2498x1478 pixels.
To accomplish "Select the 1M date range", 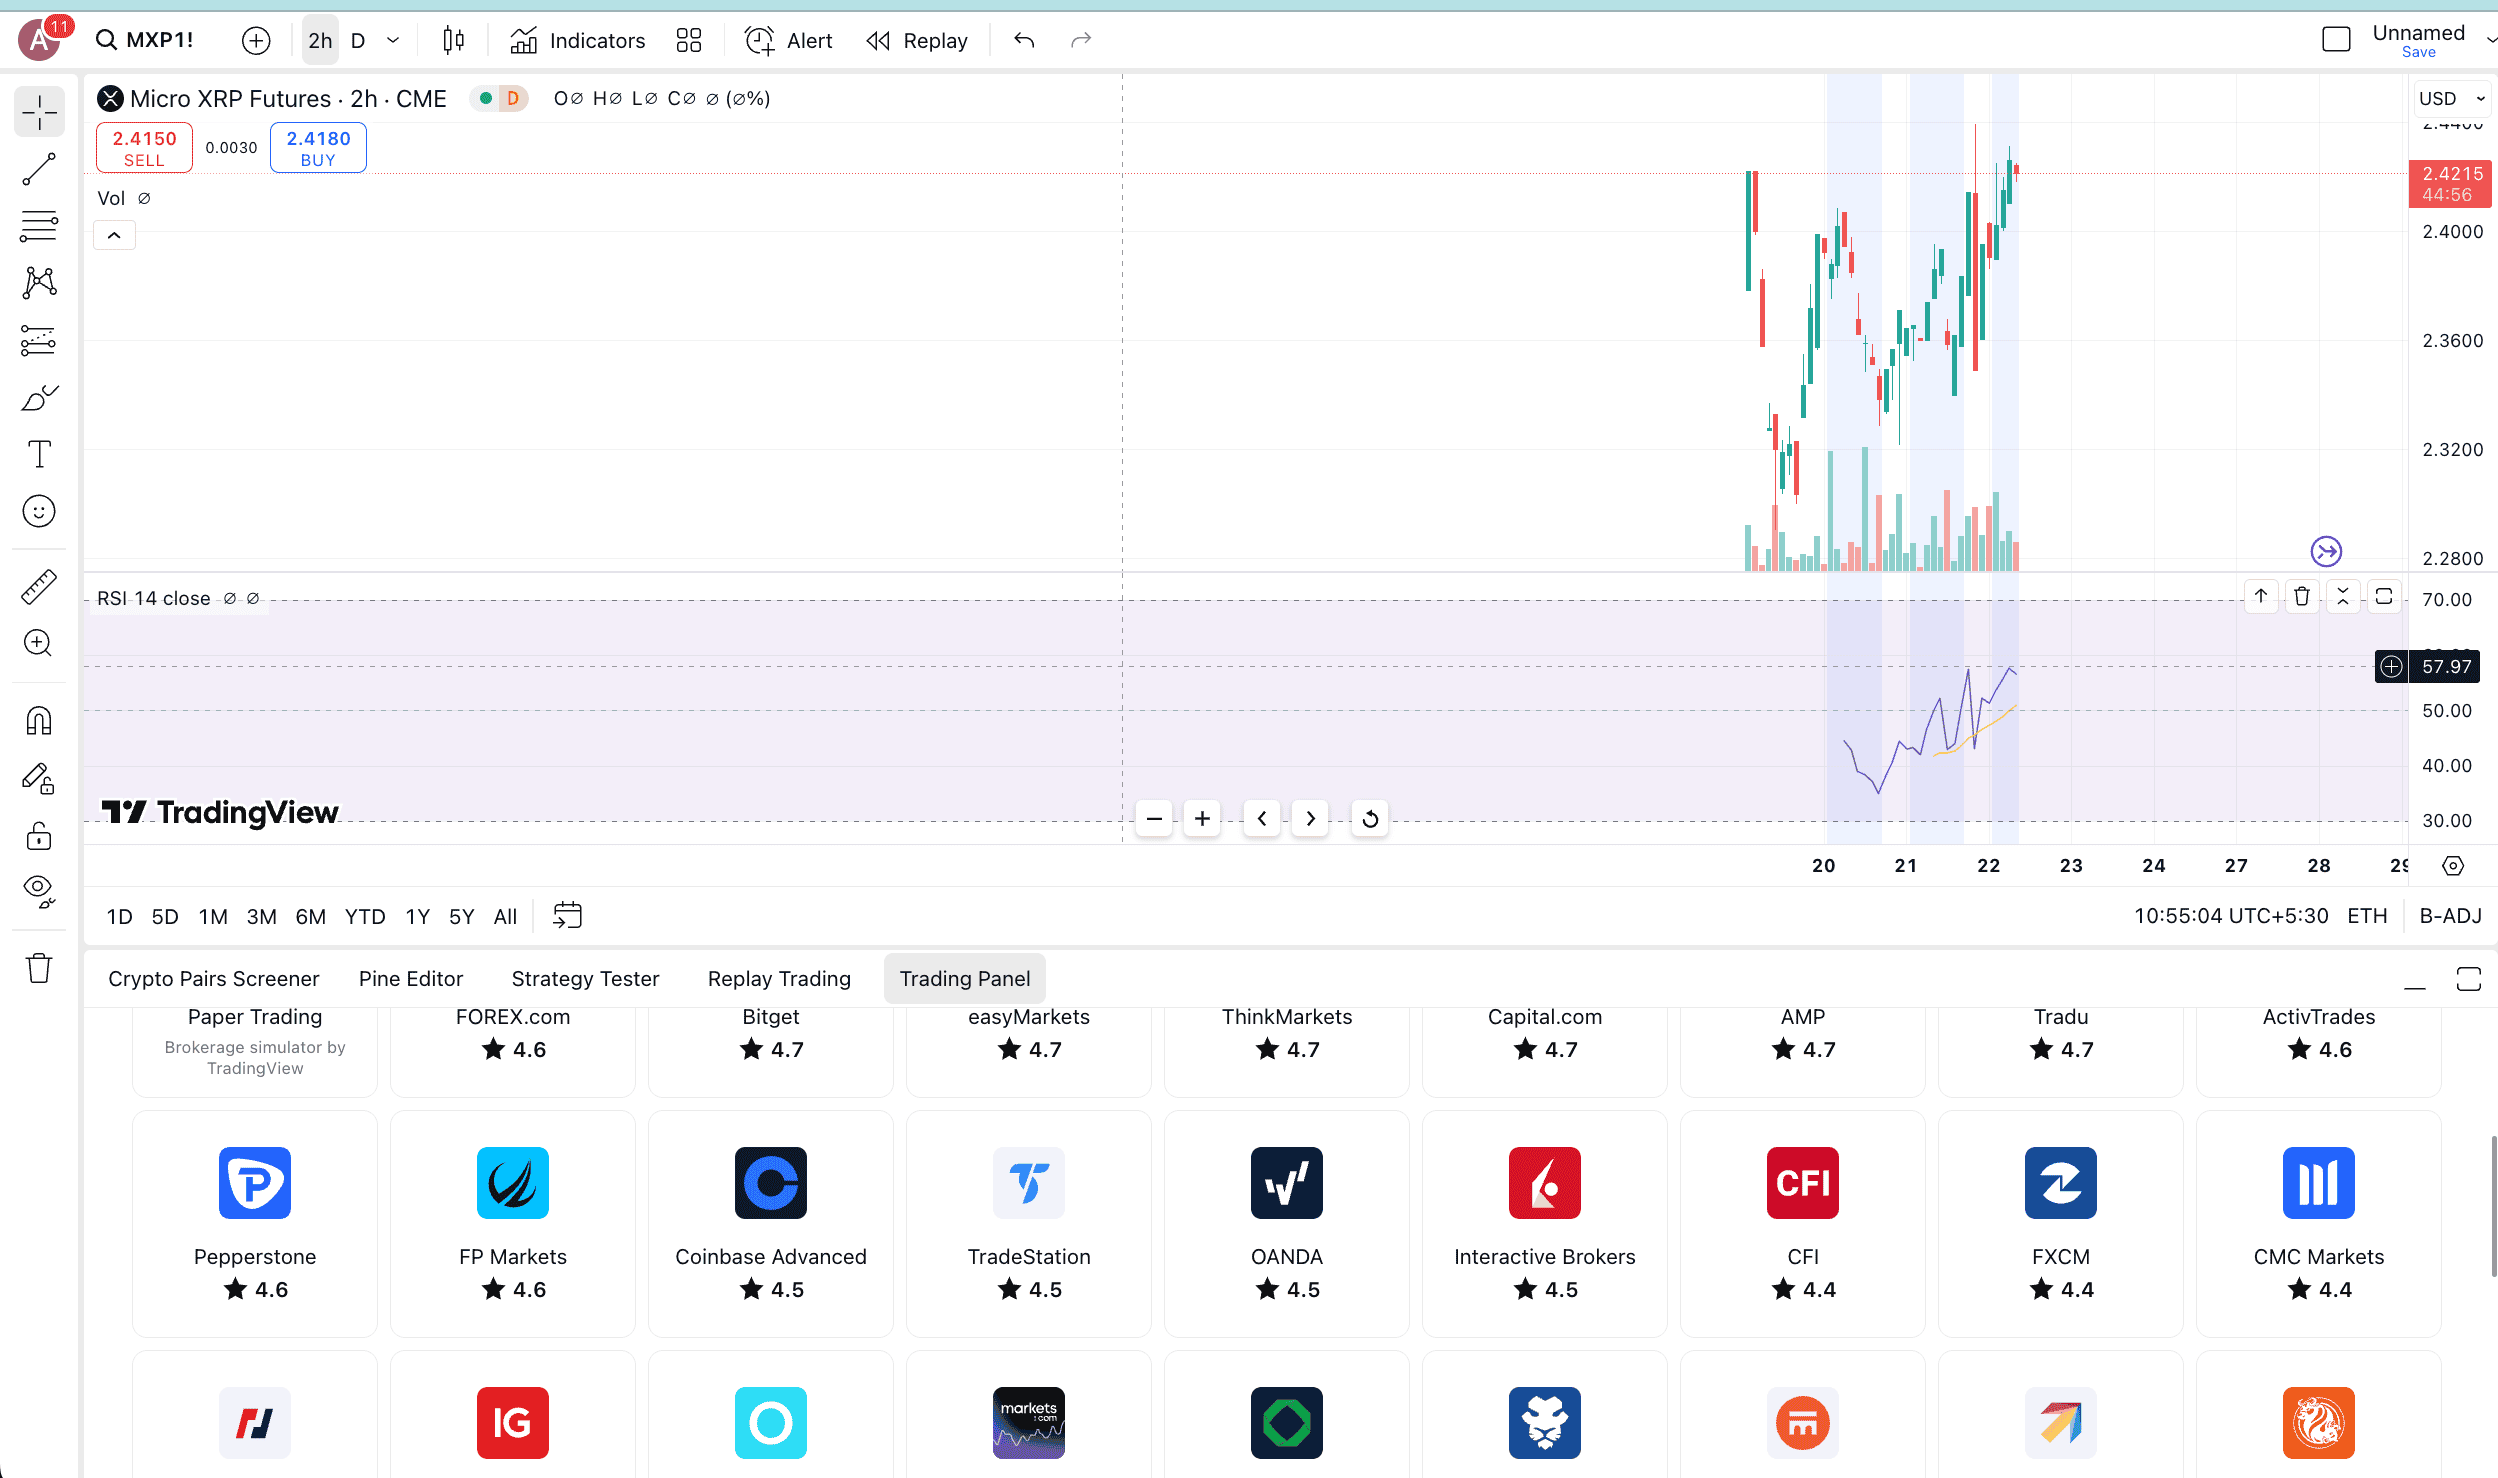I will tap(212, 916).
